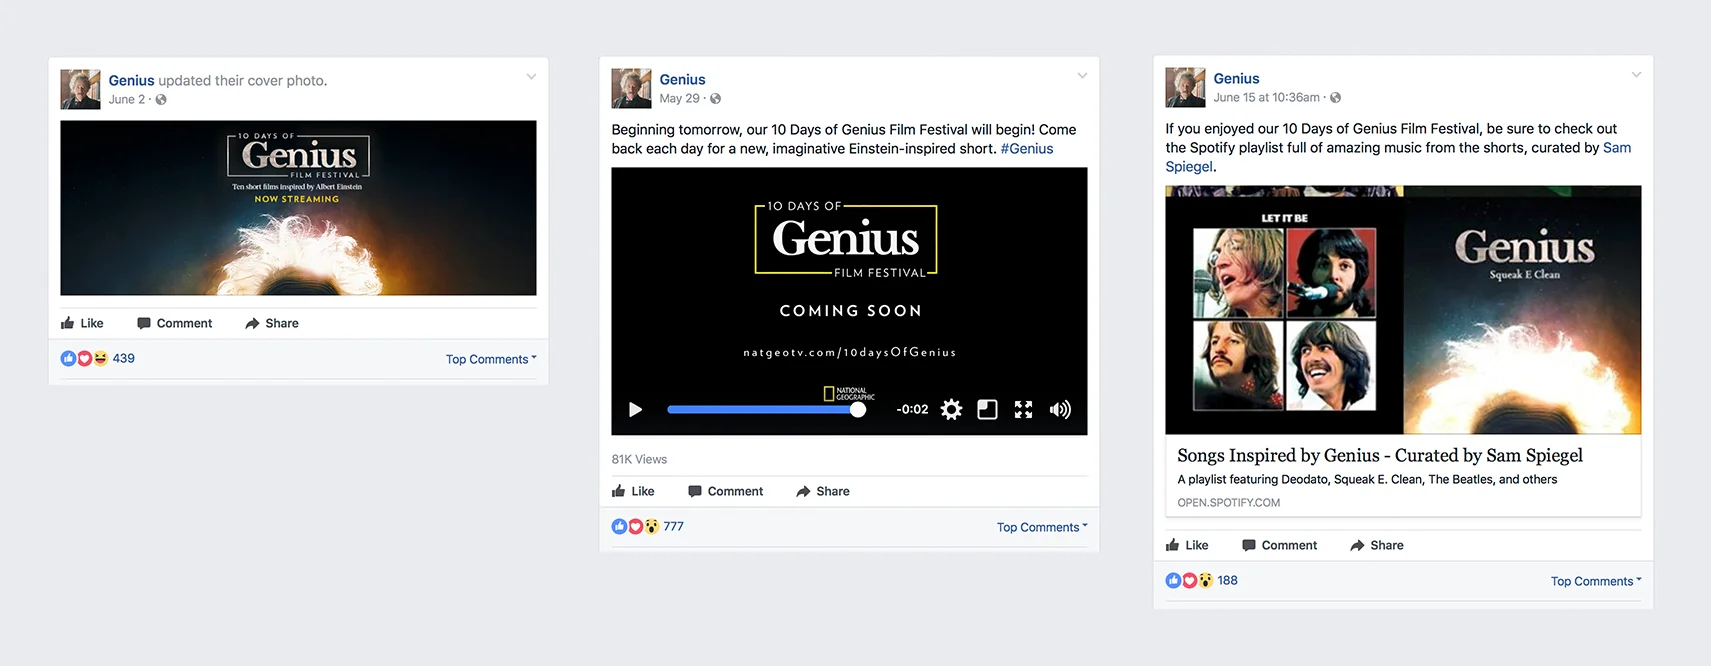Screen dimensions: 1711x666
Task: Comment on the May 29 video post
Action: point(725,491)
